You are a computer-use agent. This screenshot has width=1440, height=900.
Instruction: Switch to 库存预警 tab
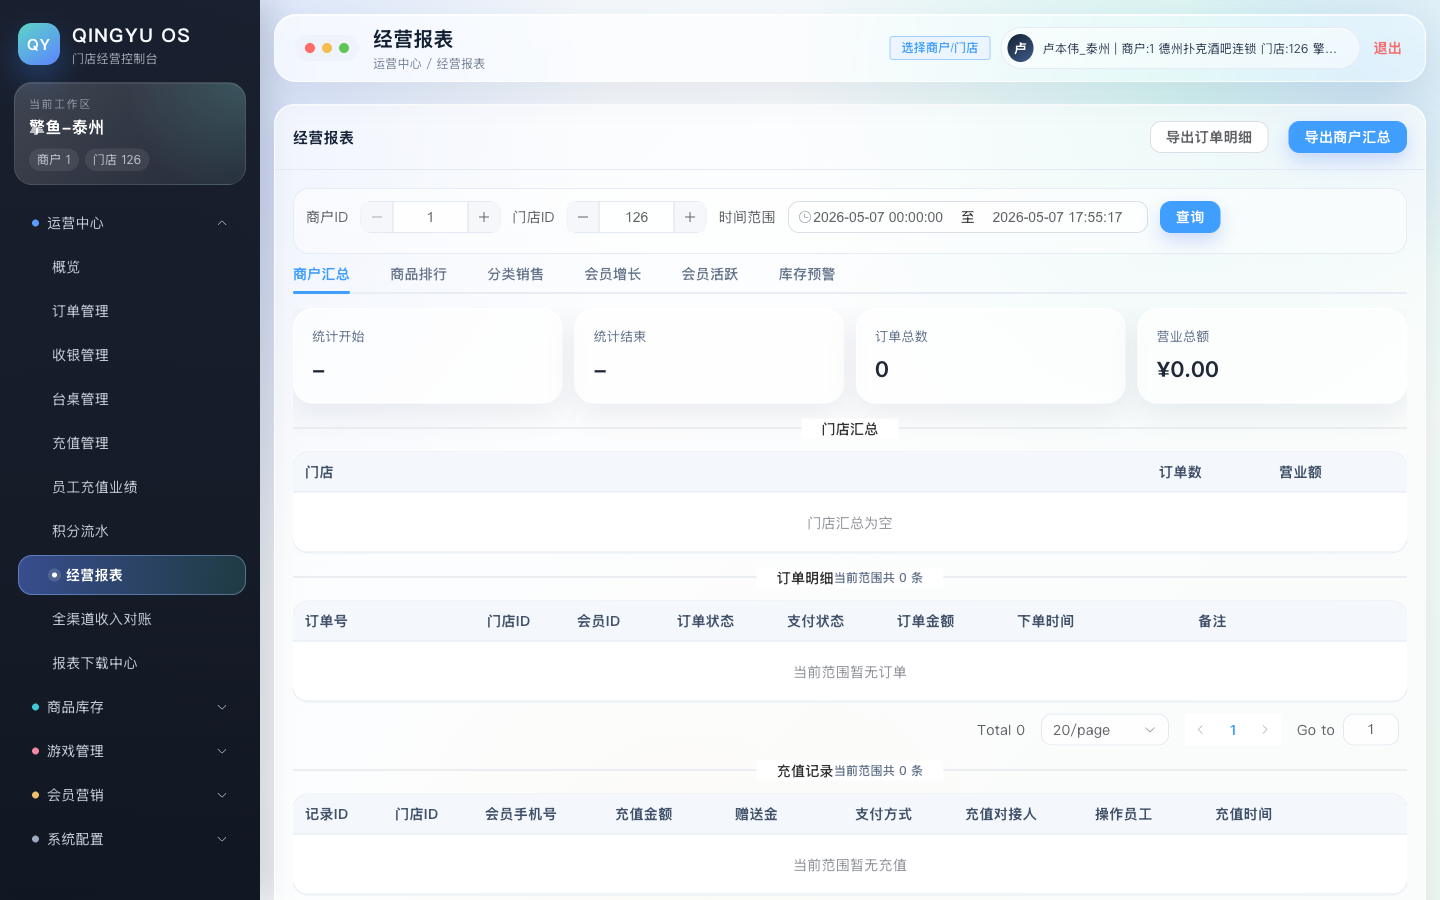806,274
